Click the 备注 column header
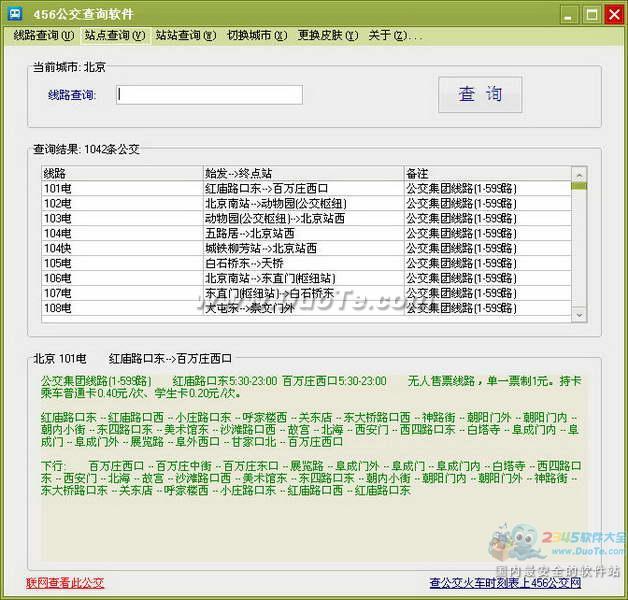The width and height of the screenshot is (628, 600). tap(487, 173)
